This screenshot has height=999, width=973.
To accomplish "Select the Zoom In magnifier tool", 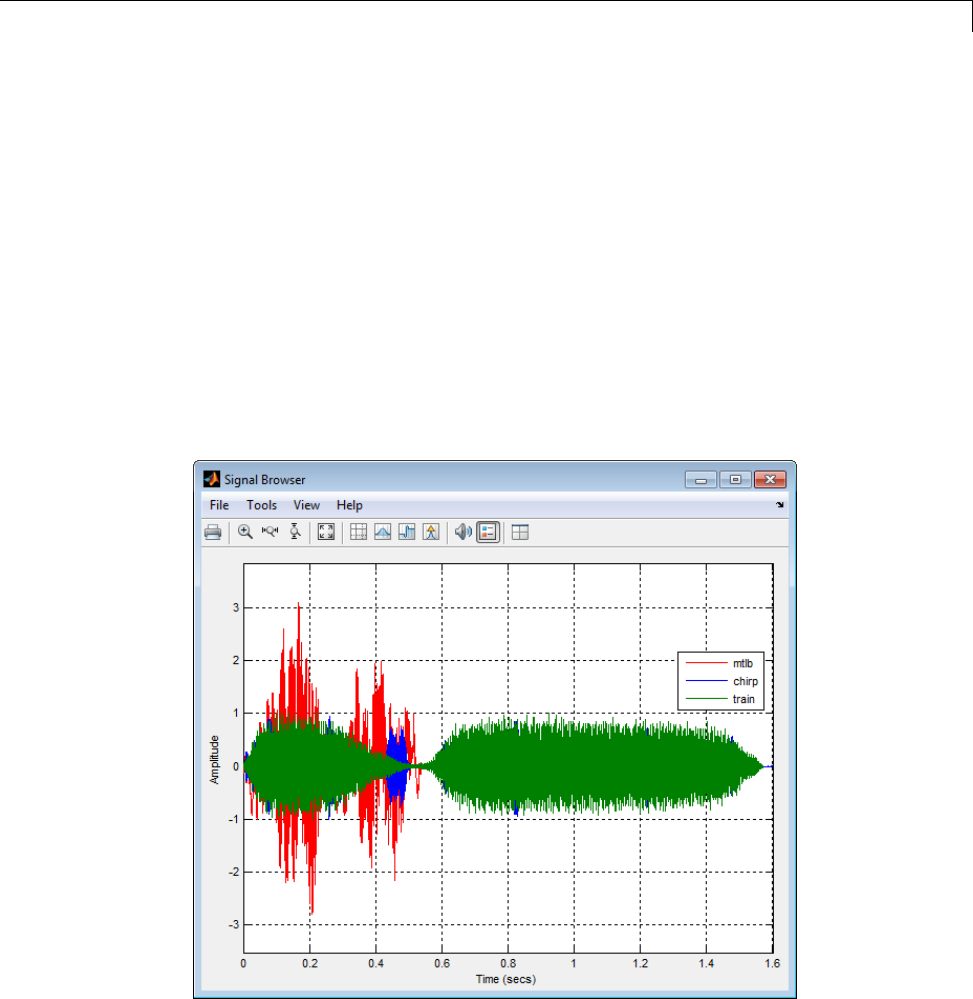I will click(245, 532).
